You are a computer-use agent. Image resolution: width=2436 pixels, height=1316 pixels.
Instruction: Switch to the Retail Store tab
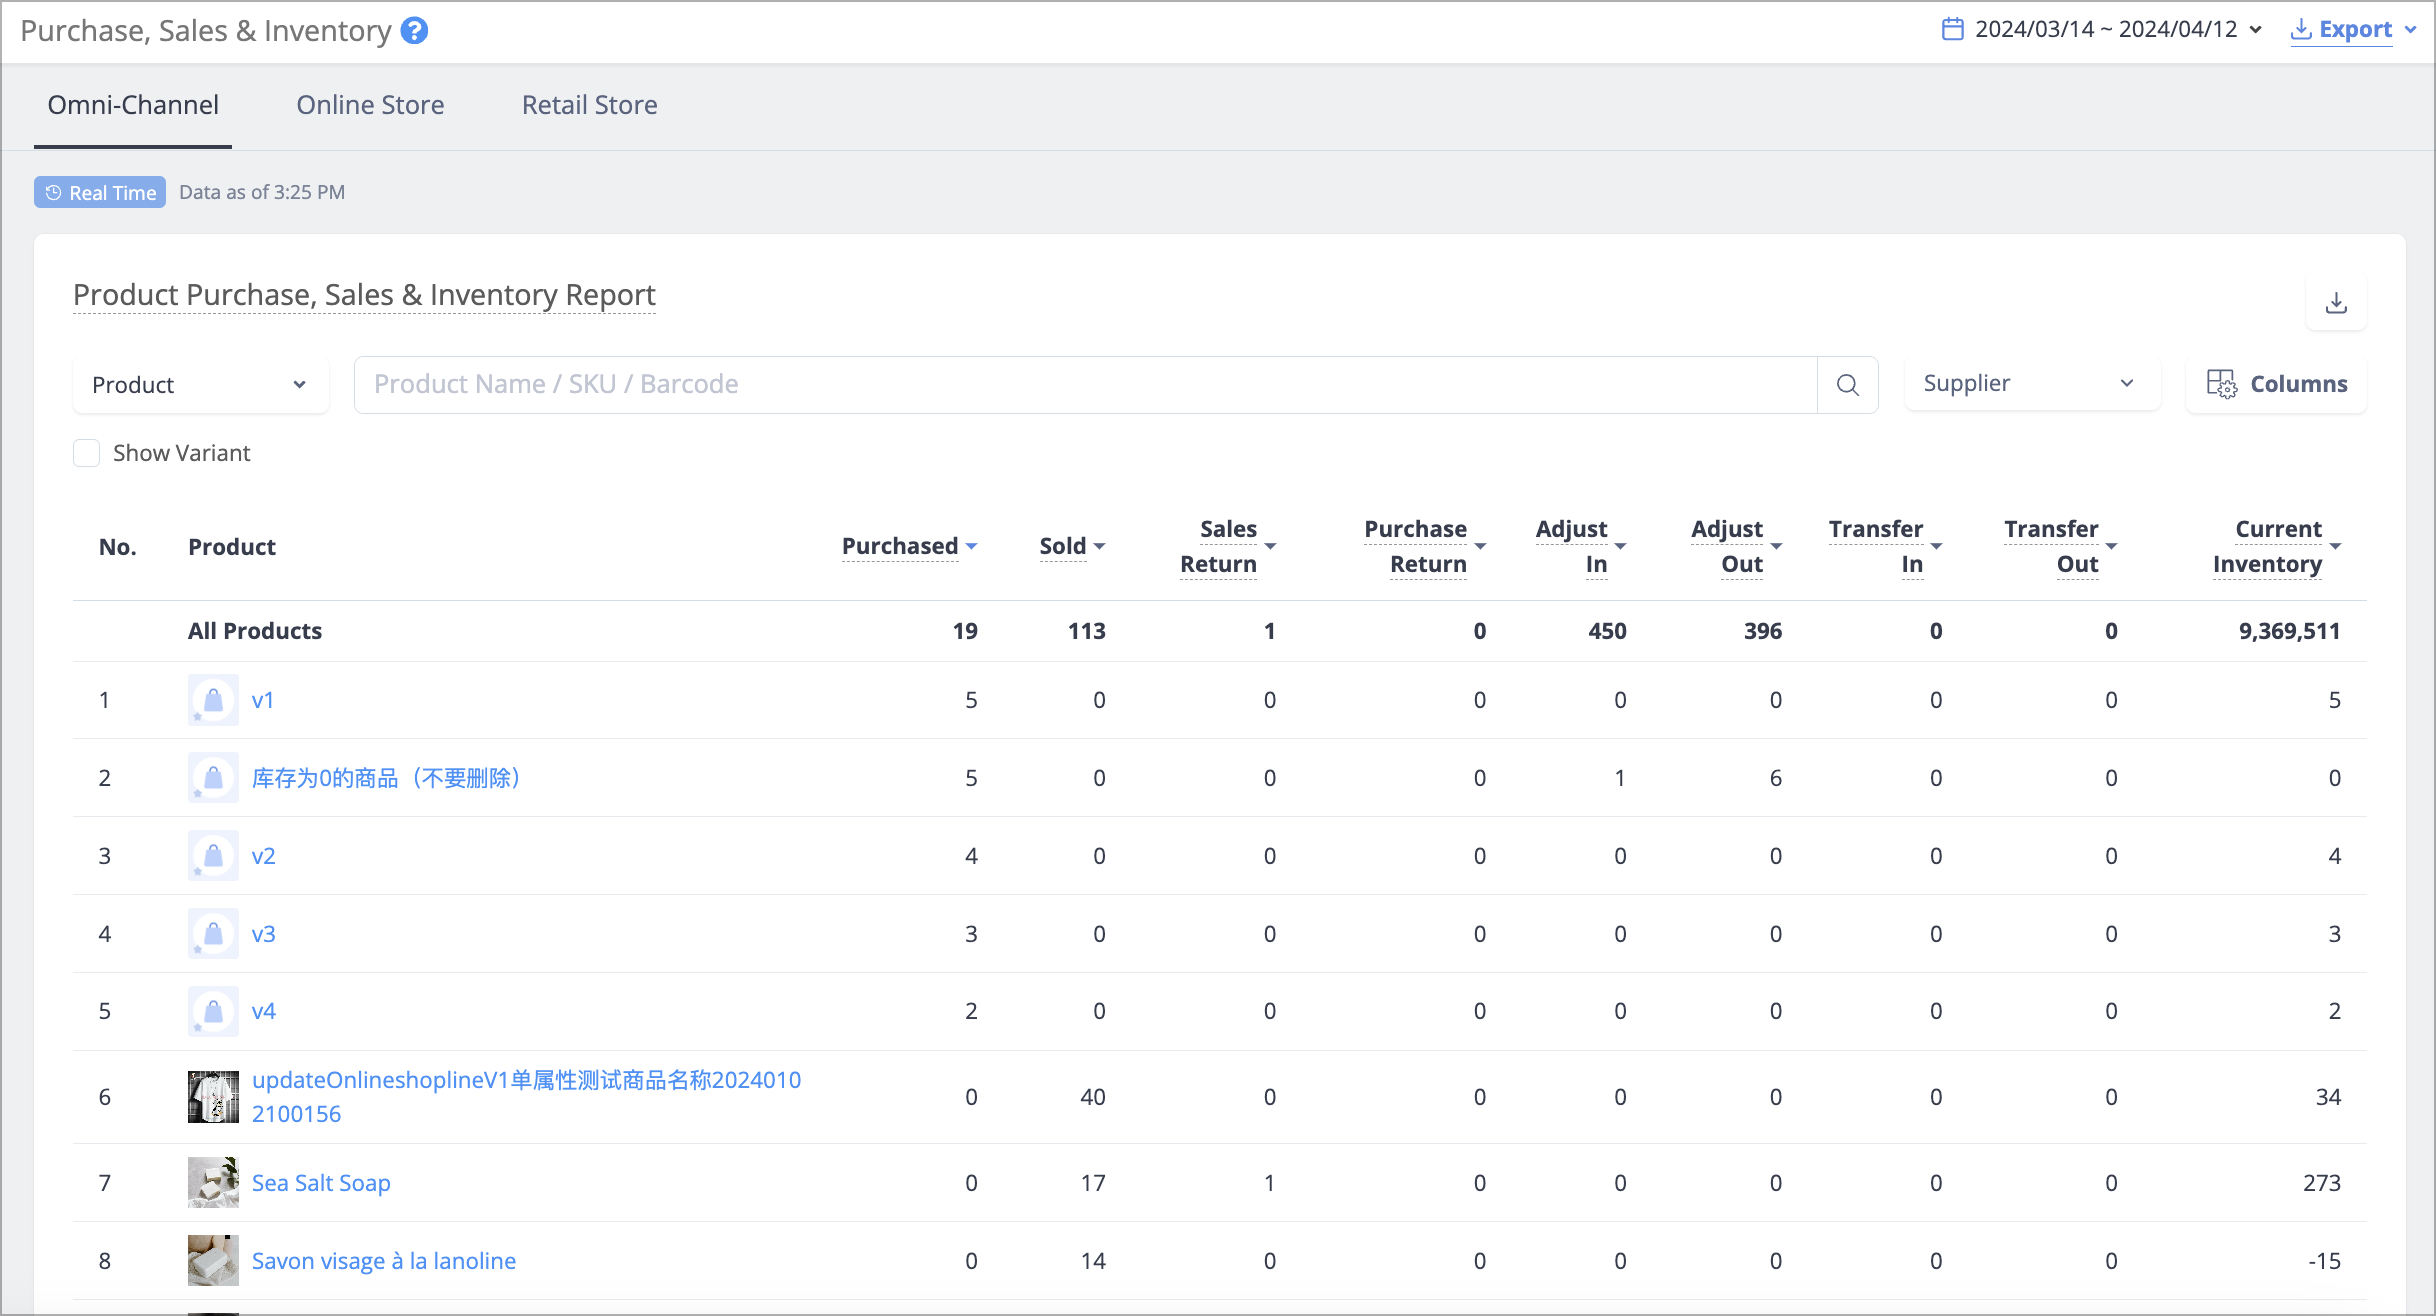(x=590, y=105)
